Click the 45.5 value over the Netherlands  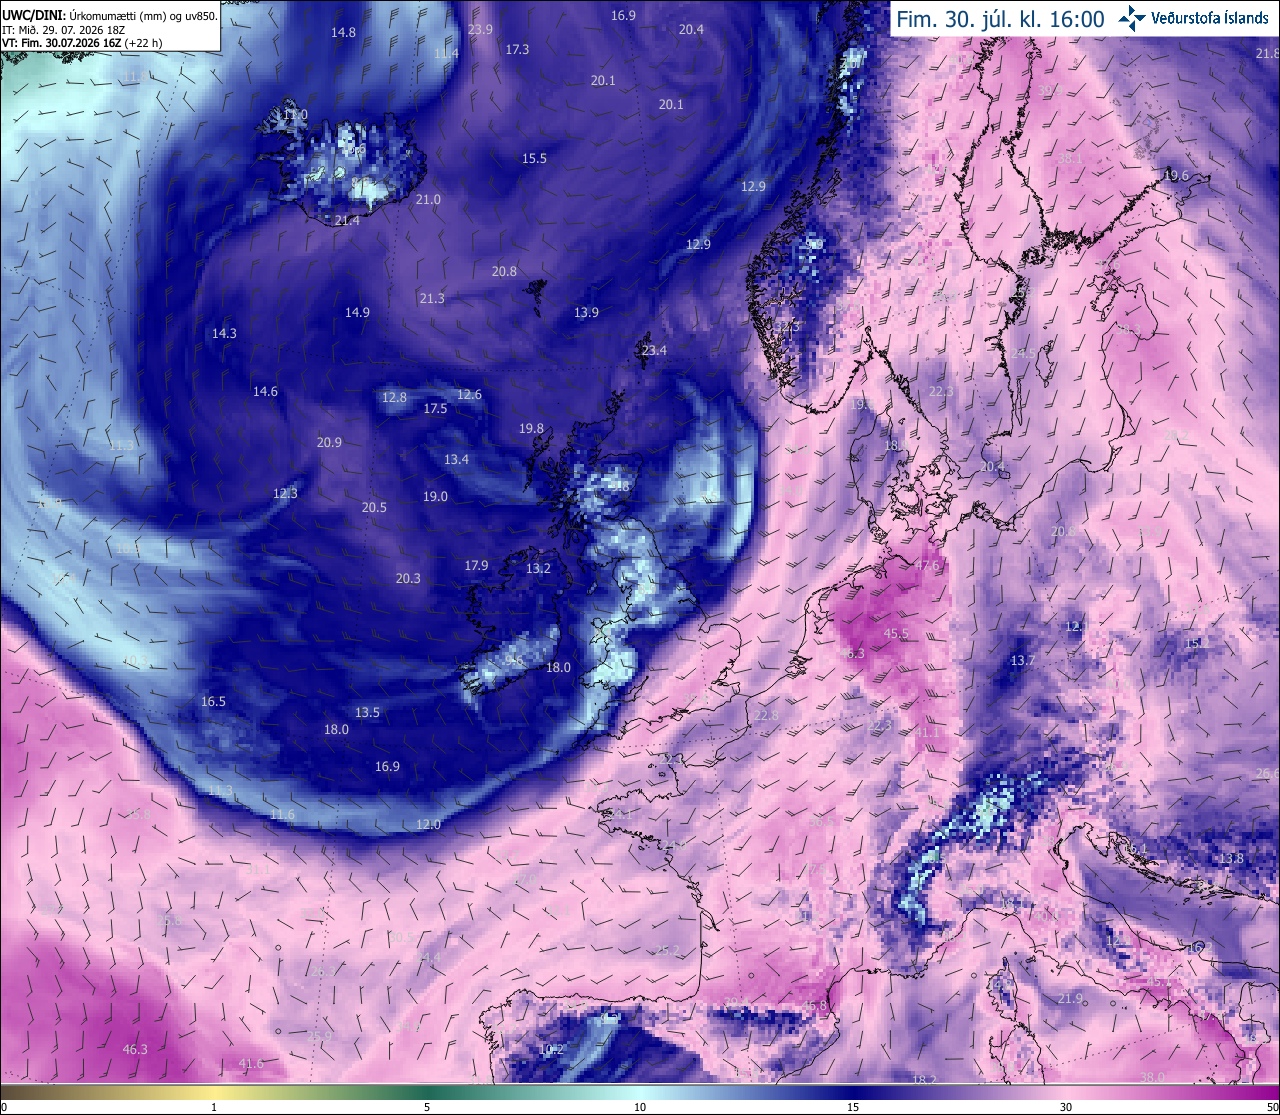tap(896, 633)
